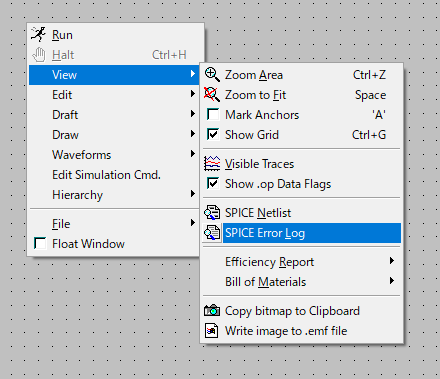Uncheck the Show Grid checkbox
Image resolution: width=440 pixels, height=379 pixels.
213,134
